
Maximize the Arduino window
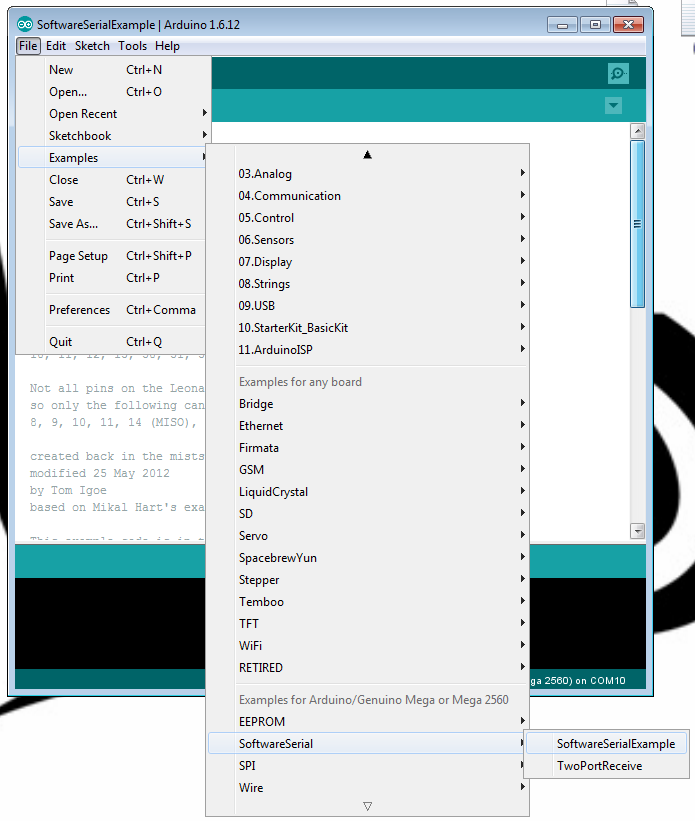coord(595,25)
